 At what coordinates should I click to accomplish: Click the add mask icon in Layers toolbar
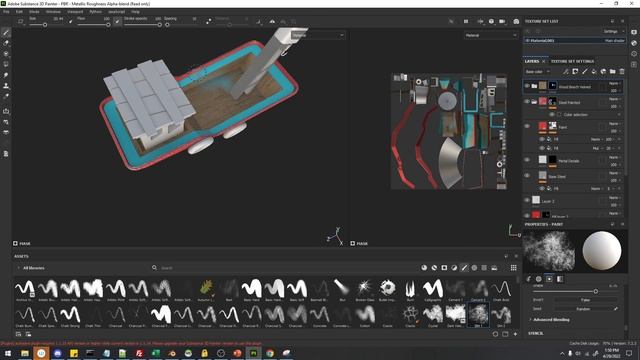click(x=575, y=71)
